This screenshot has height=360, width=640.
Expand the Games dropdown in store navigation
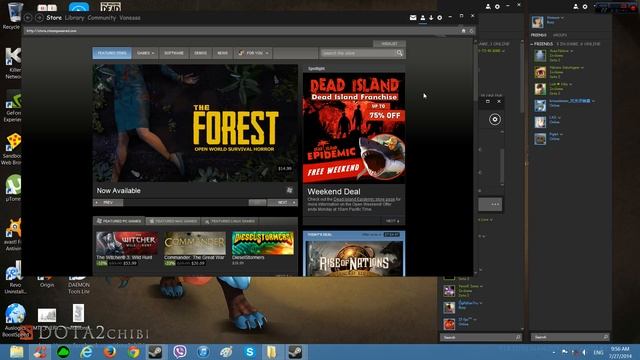(x=145, y=53)
